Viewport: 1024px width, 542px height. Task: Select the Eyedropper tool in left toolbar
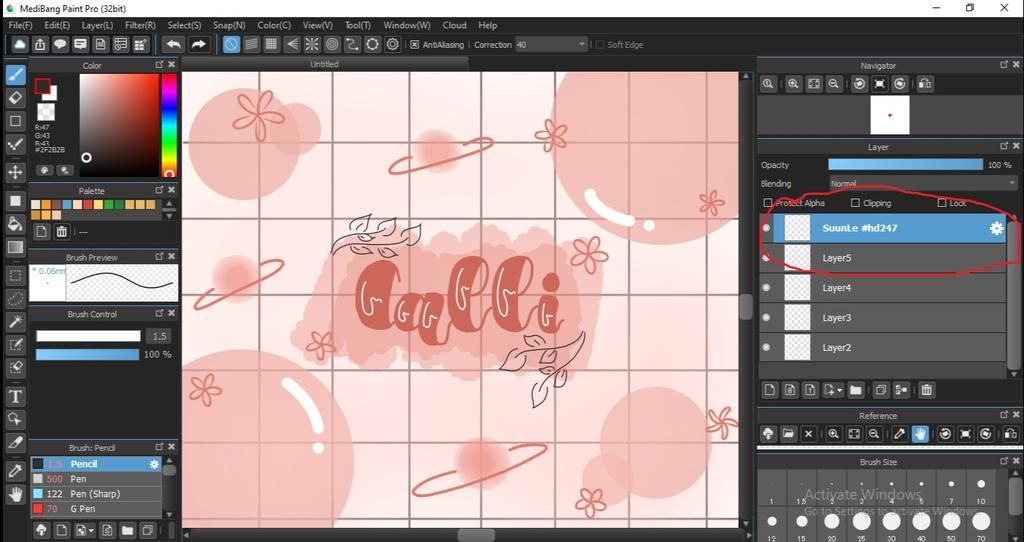click(16, 471)
